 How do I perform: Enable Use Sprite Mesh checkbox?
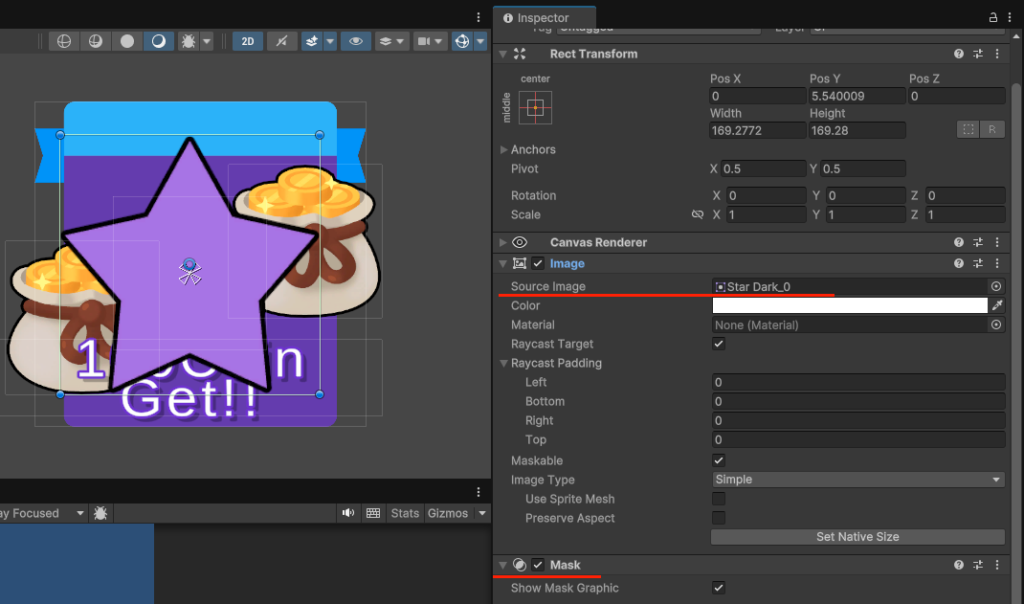click(718, 499)
